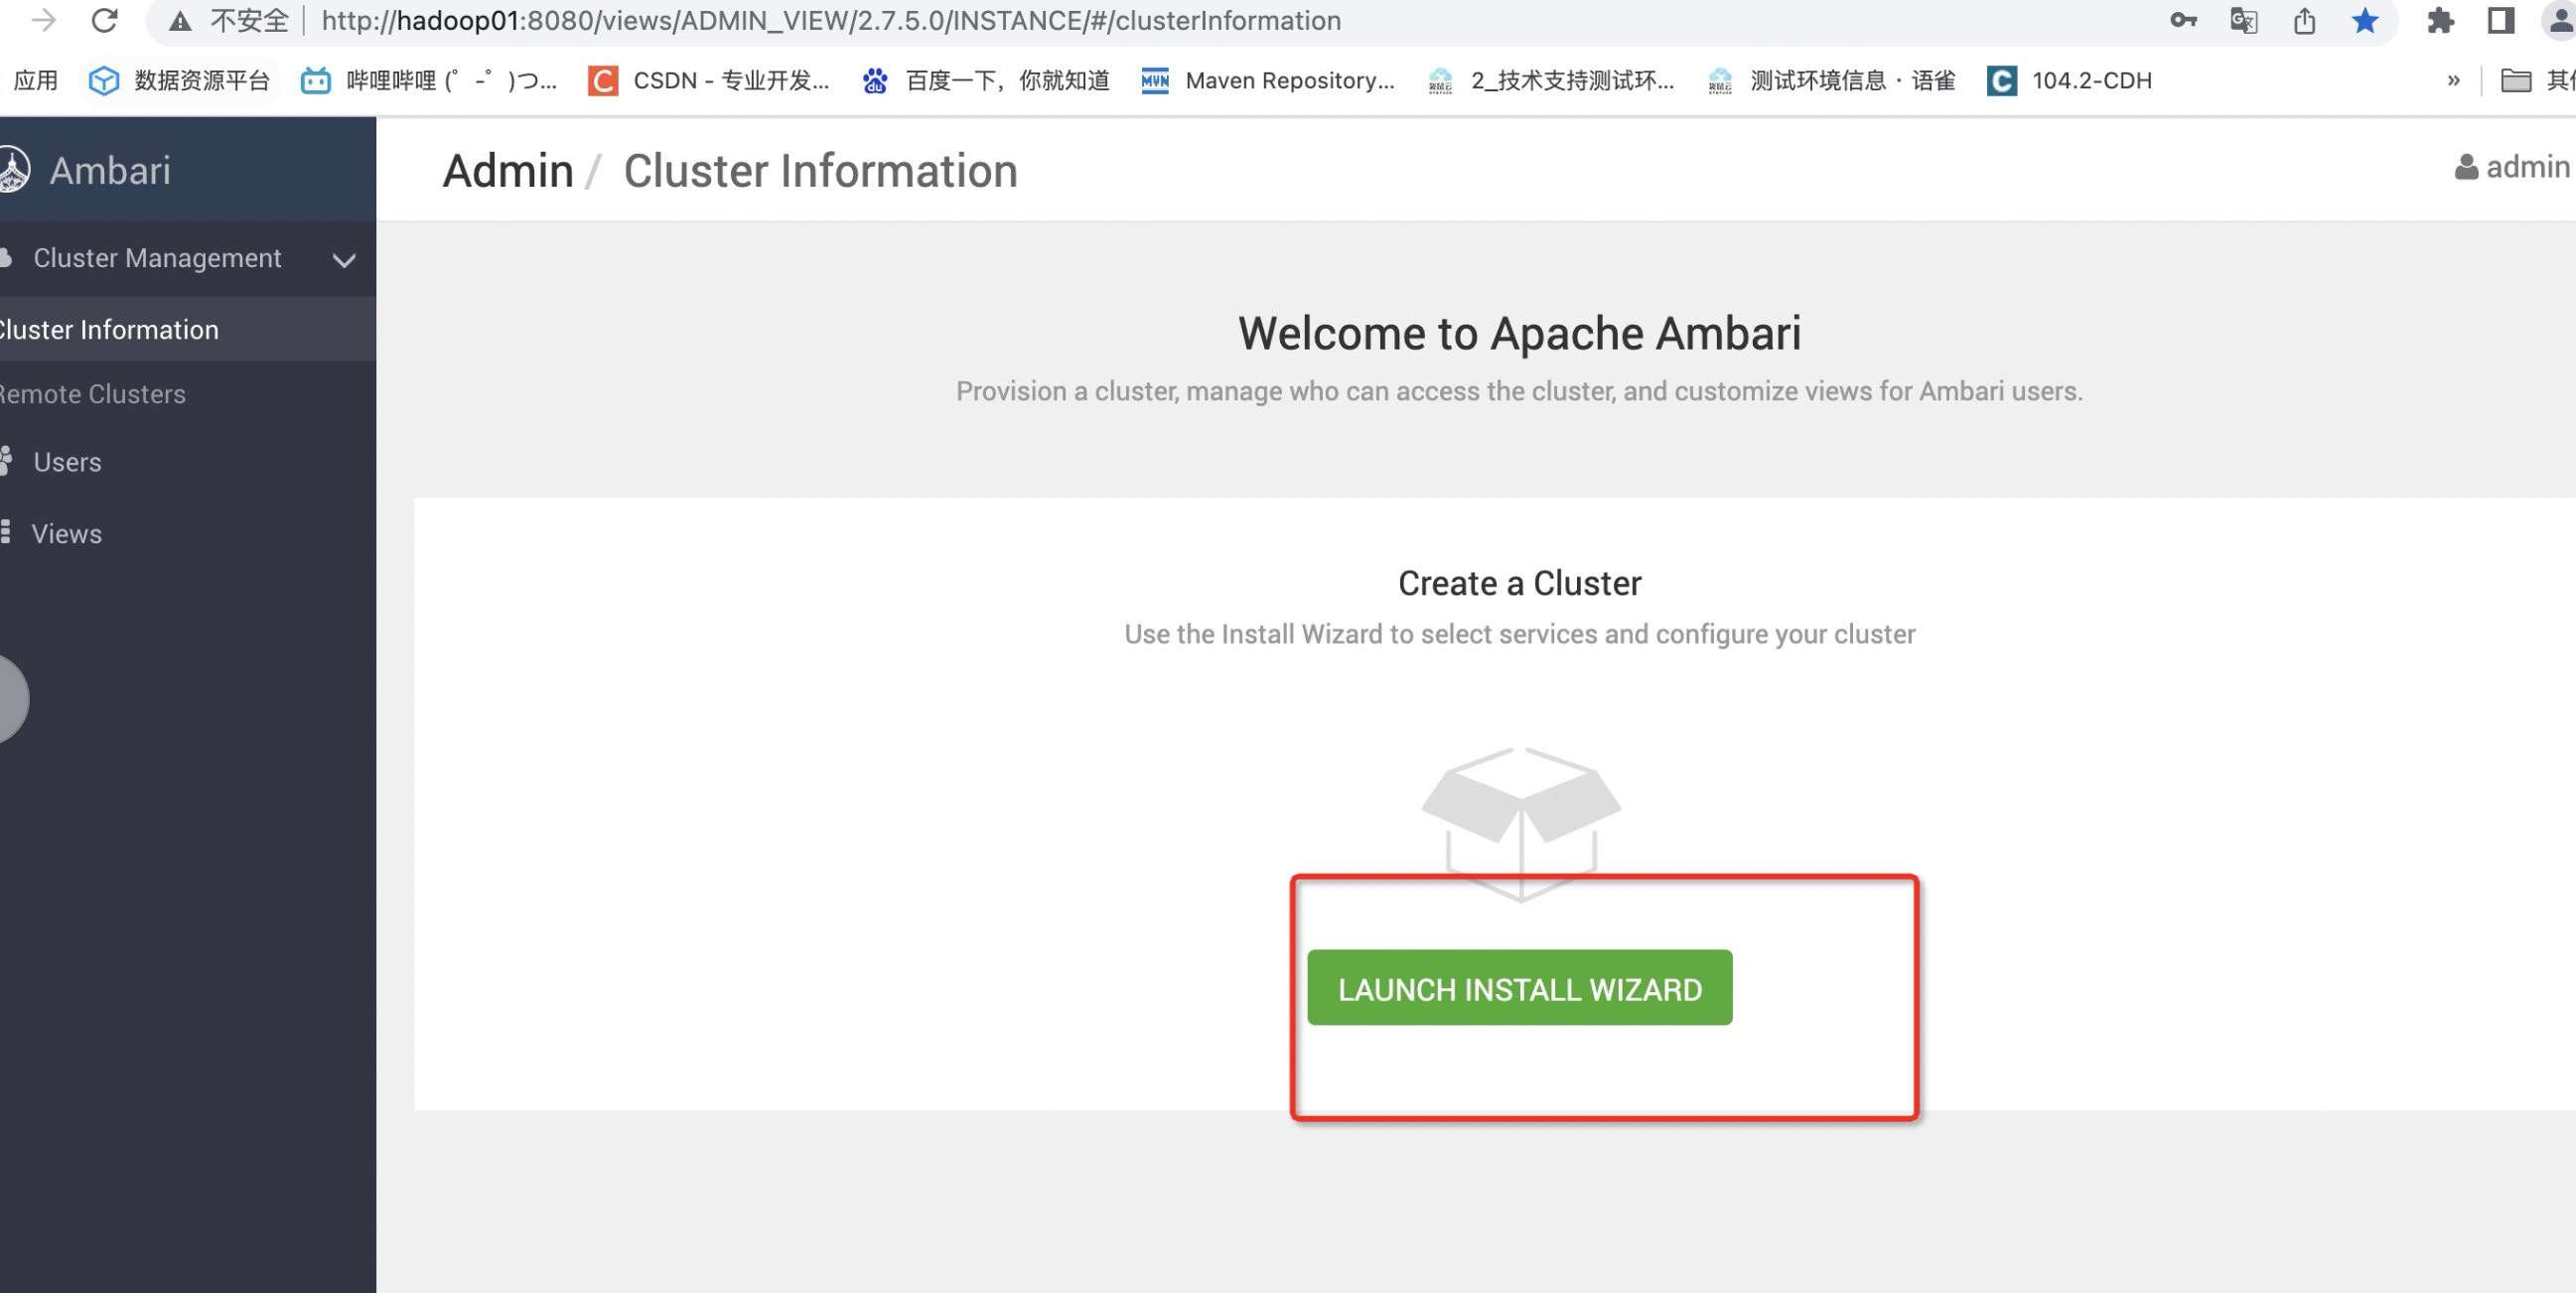
Task: Click the Admin breadcrumb link
Action: [x=508, y=171]
